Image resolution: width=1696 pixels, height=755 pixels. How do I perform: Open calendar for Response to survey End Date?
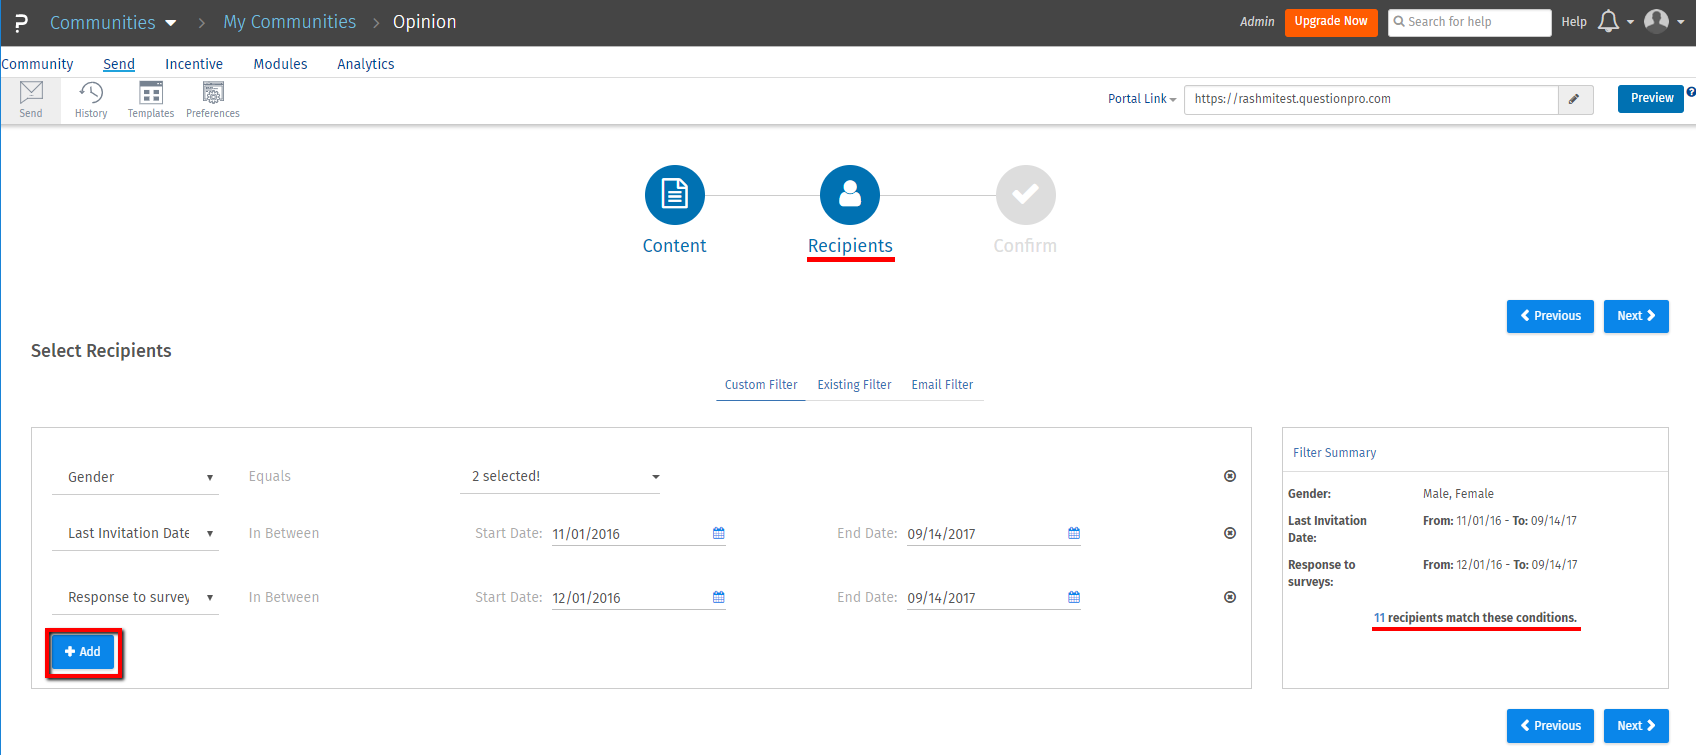[x=1074, y=597]
